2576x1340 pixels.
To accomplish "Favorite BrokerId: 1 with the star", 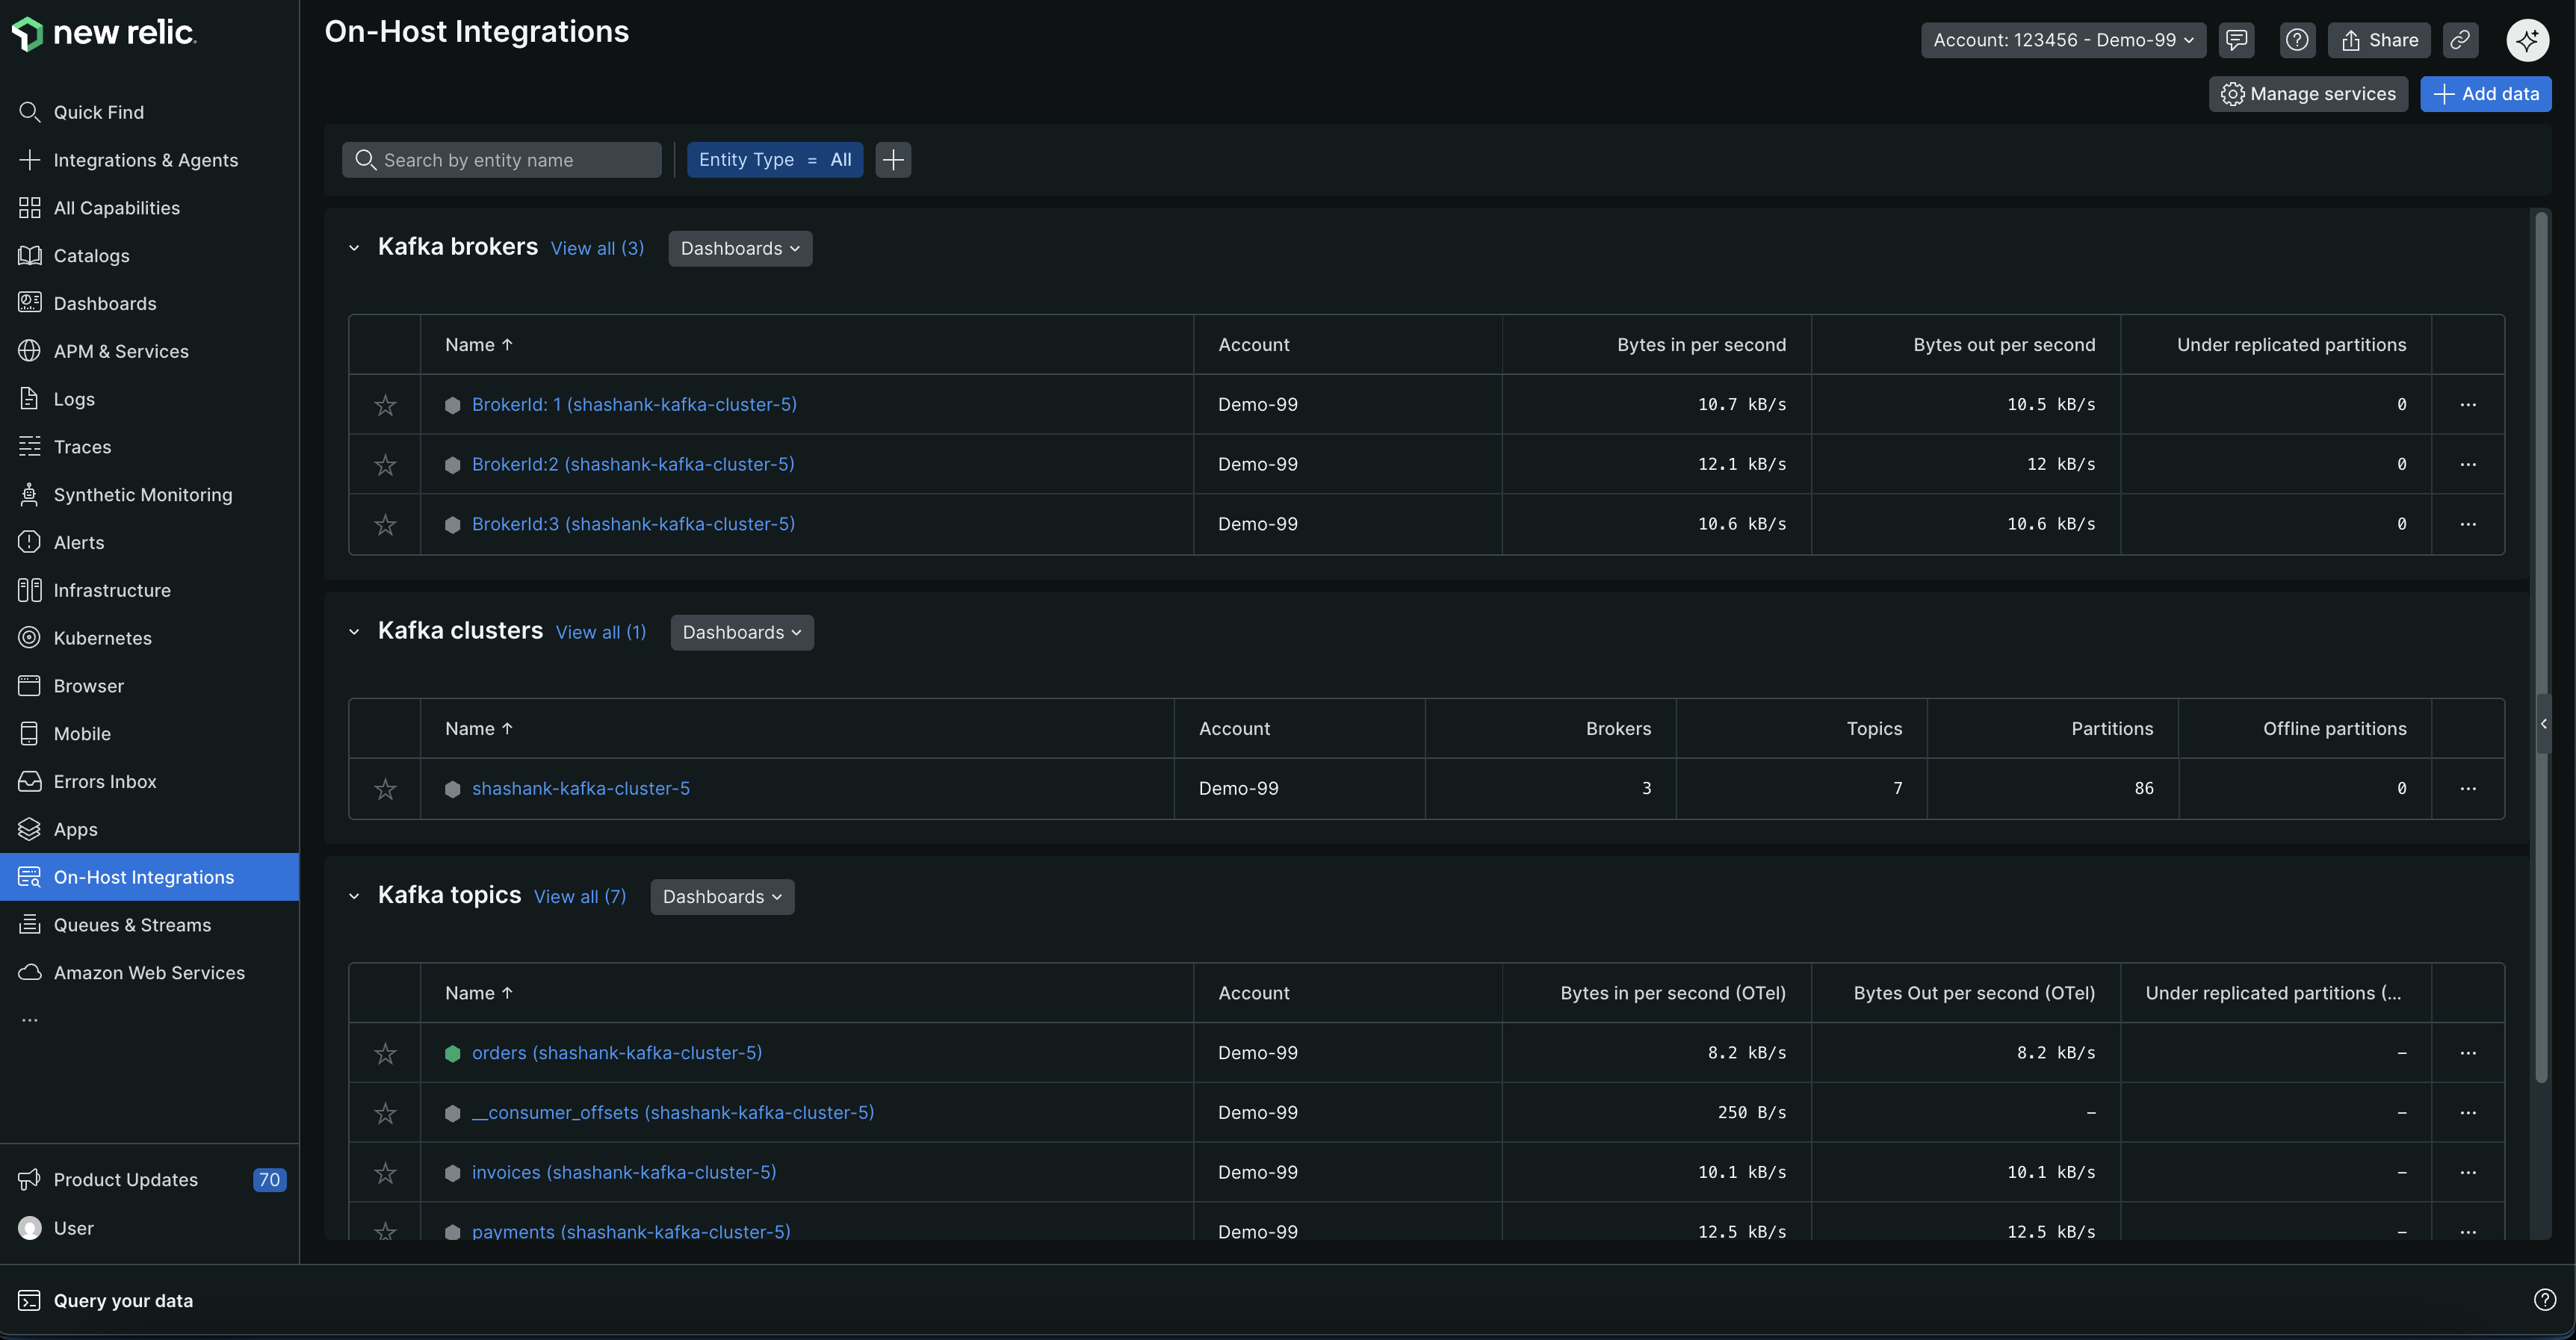I will tap(385, 405).
